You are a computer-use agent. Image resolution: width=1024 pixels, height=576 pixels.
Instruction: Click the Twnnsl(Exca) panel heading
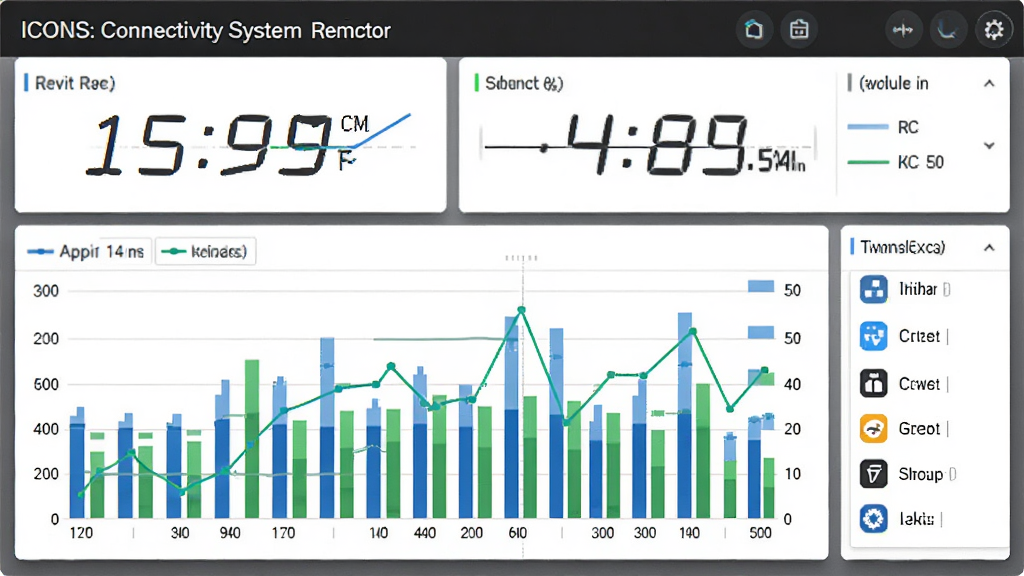pos(903,248)
